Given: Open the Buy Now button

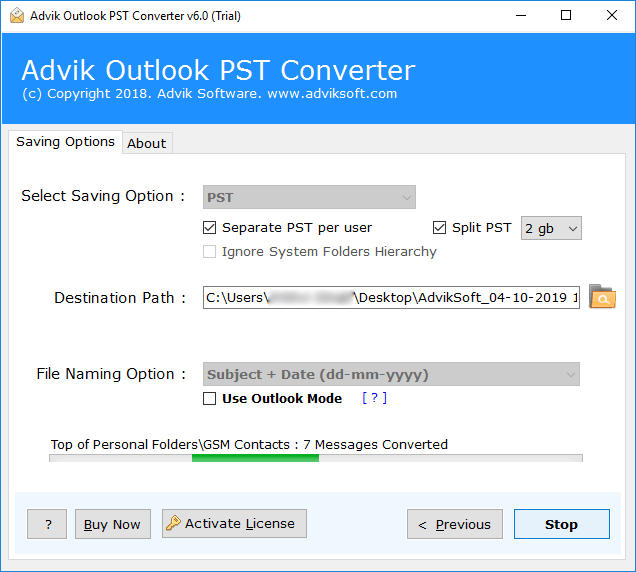Looking at the screenshot, I should [113, 524].
